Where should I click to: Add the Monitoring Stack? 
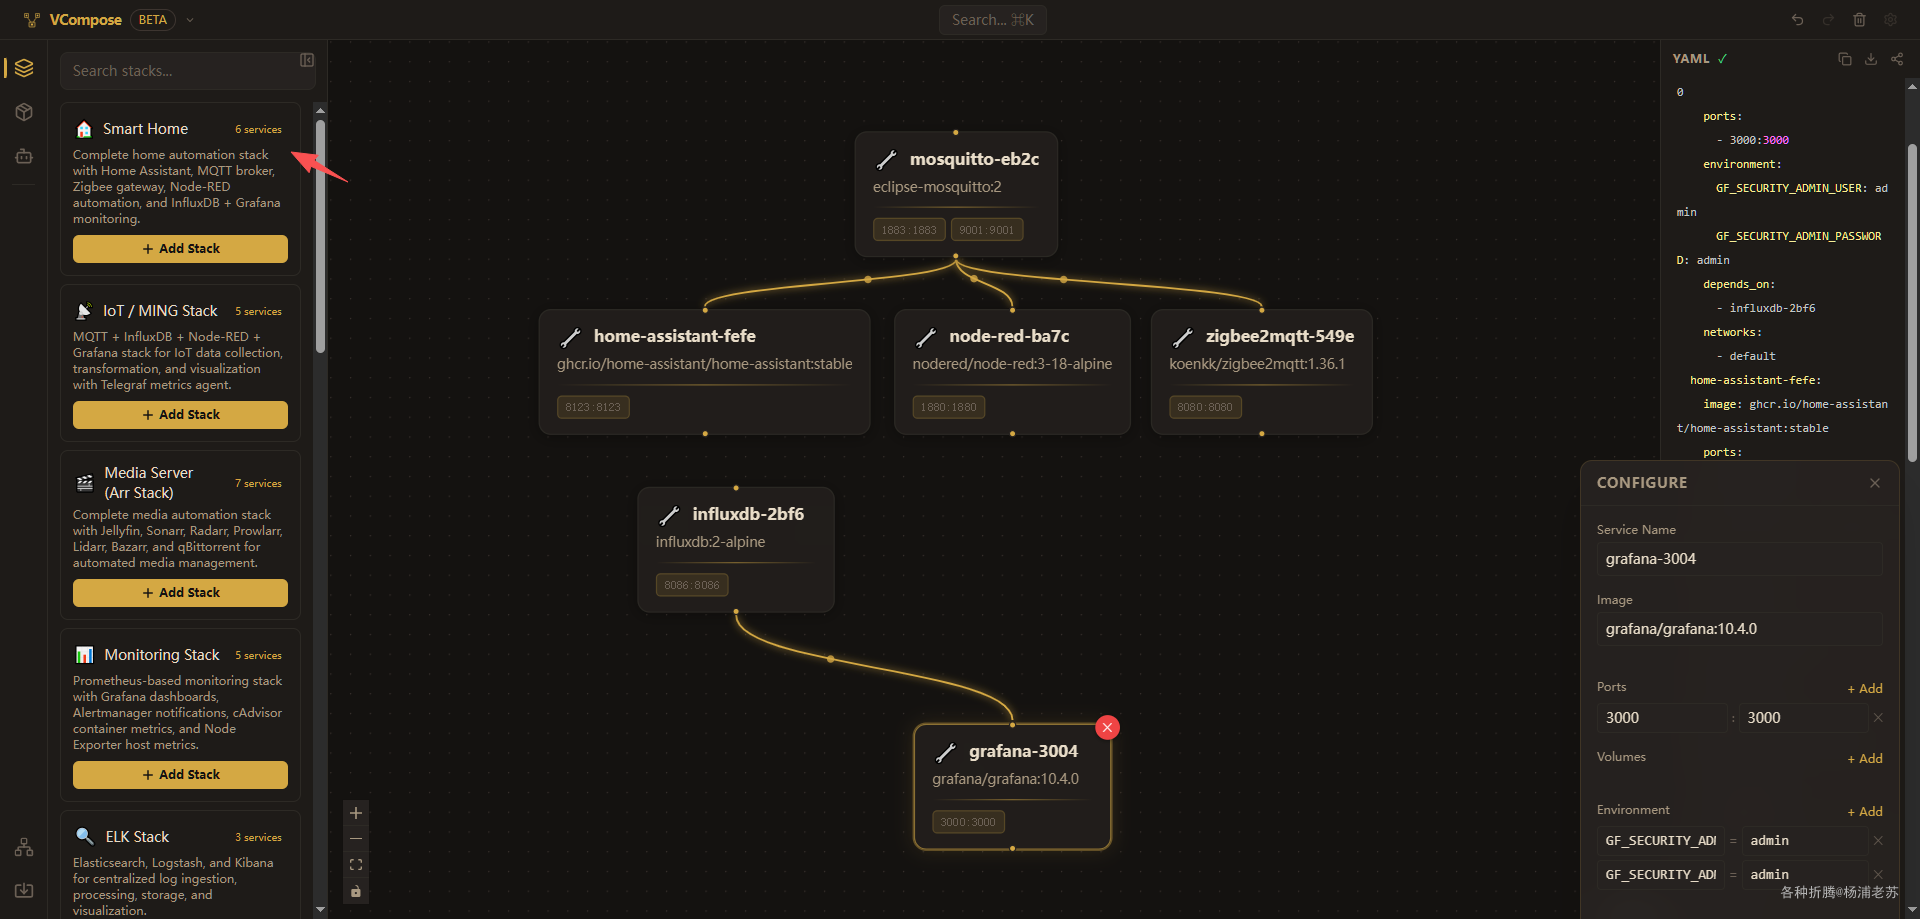pos(180,775)
